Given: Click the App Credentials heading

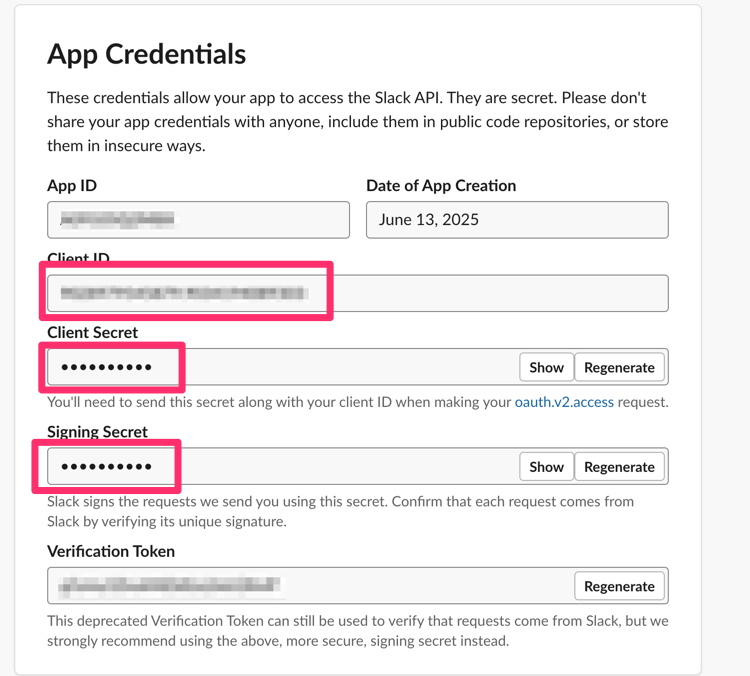Looking at the screenshot, I should (x=146, y=54).
